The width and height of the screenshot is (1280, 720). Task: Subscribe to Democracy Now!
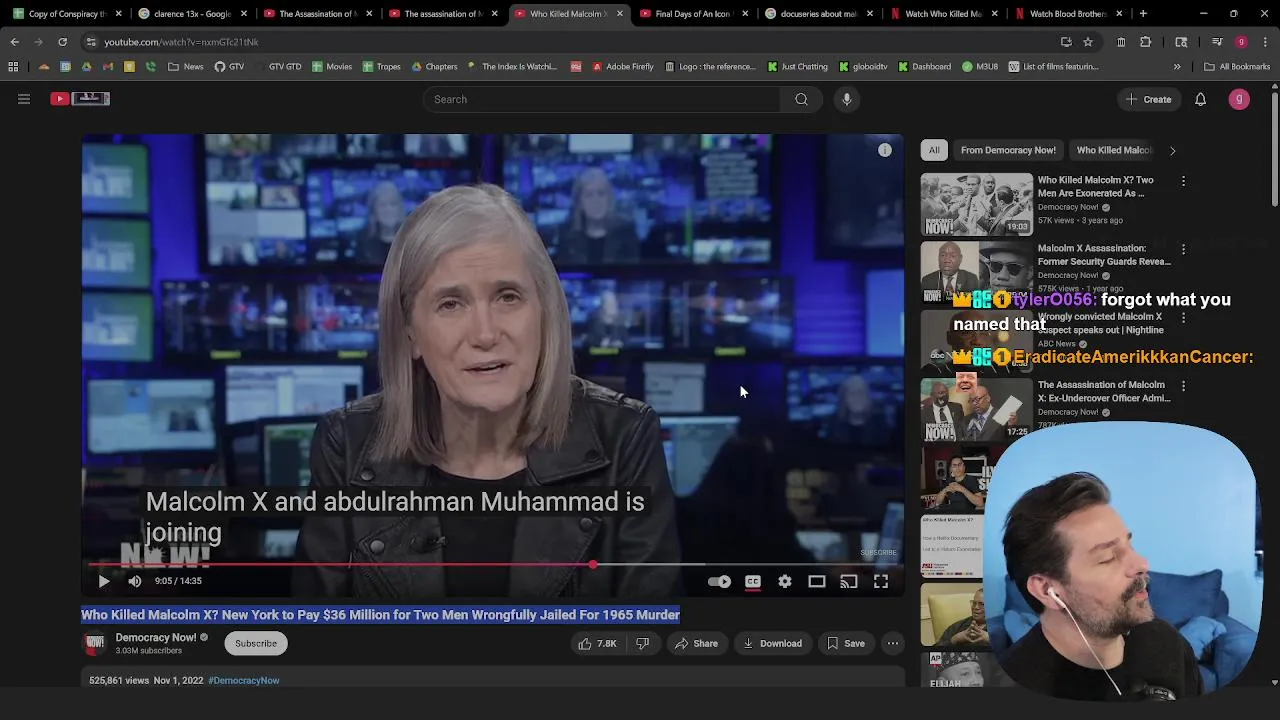256,644
